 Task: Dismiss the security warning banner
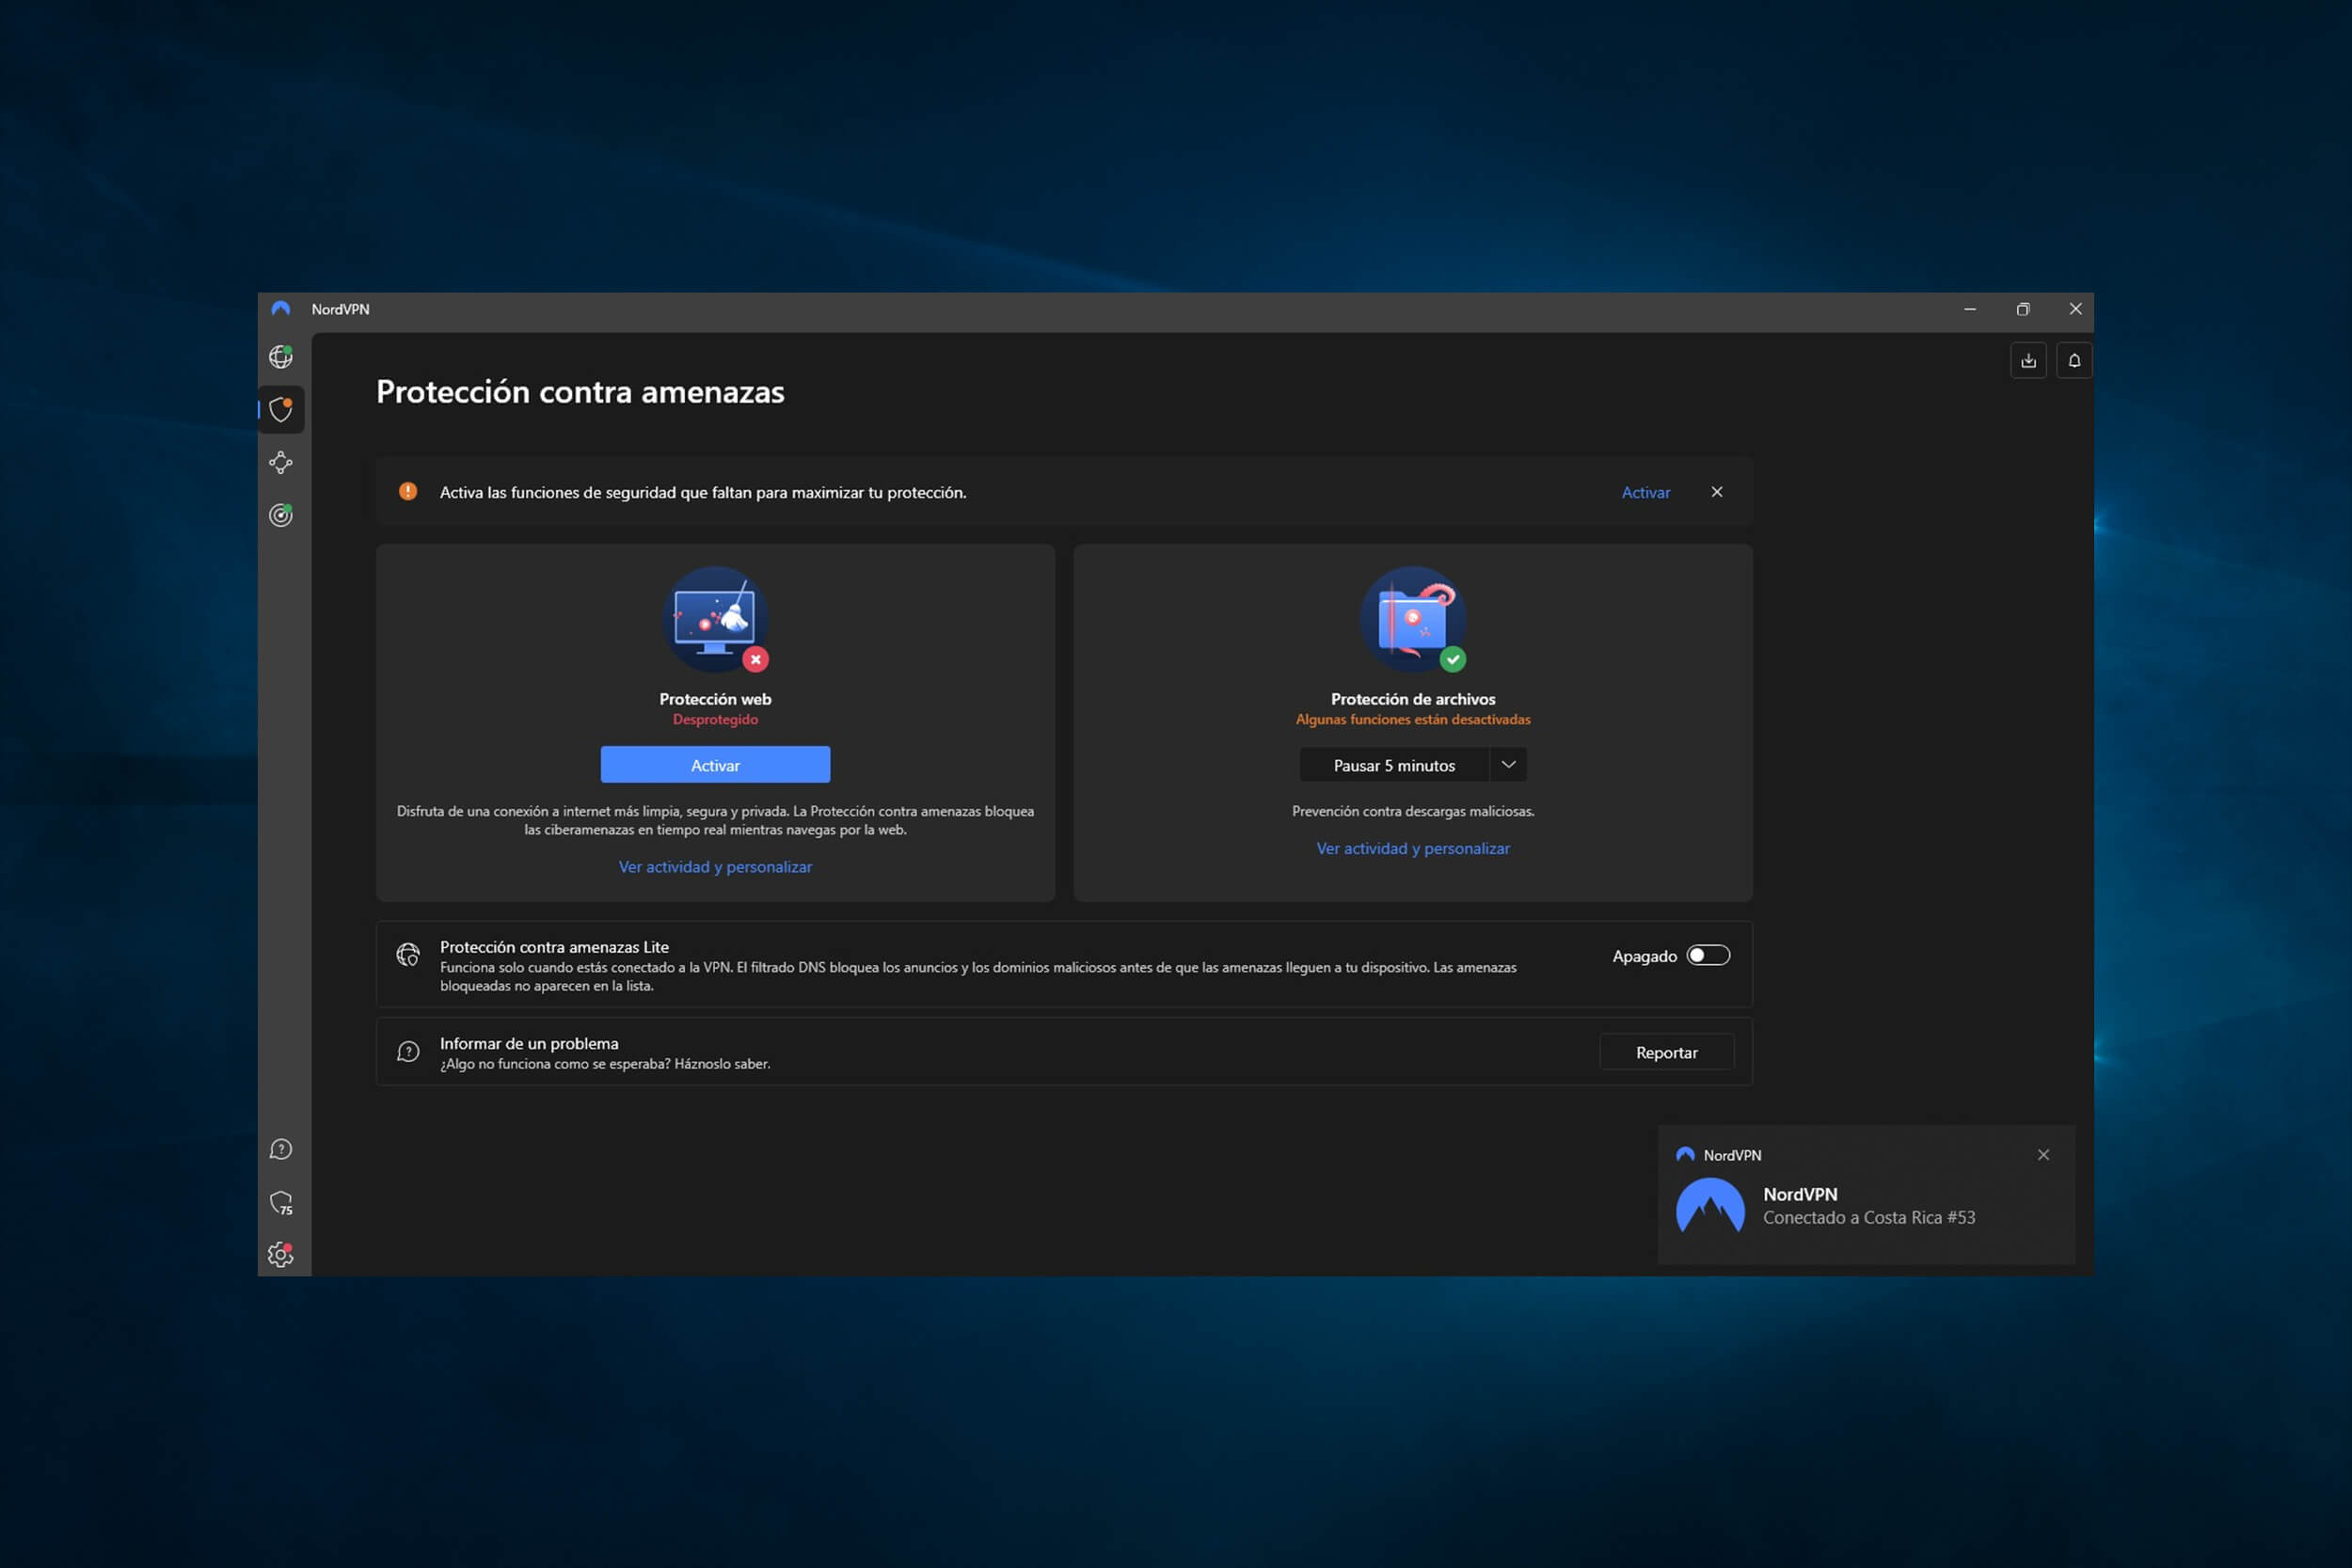pyautogui.click(x=1717, y=492)
